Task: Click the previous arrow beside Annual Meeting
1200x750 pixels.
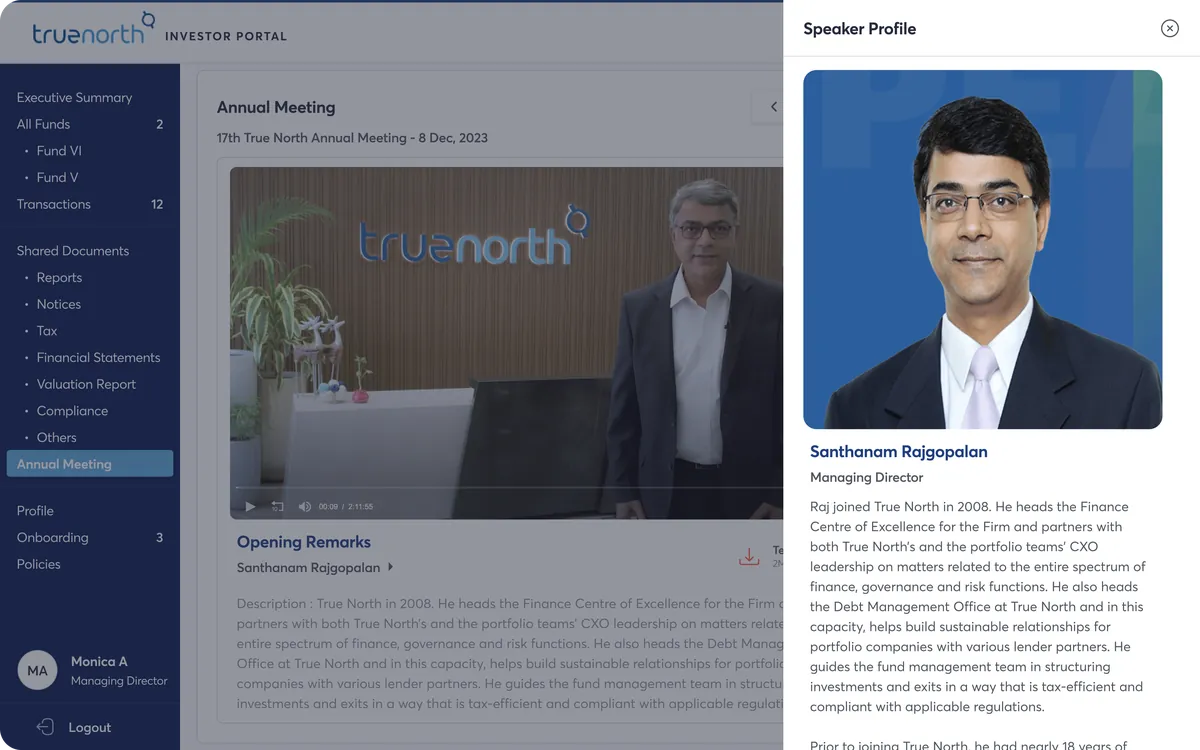Action: coord(773,107)
